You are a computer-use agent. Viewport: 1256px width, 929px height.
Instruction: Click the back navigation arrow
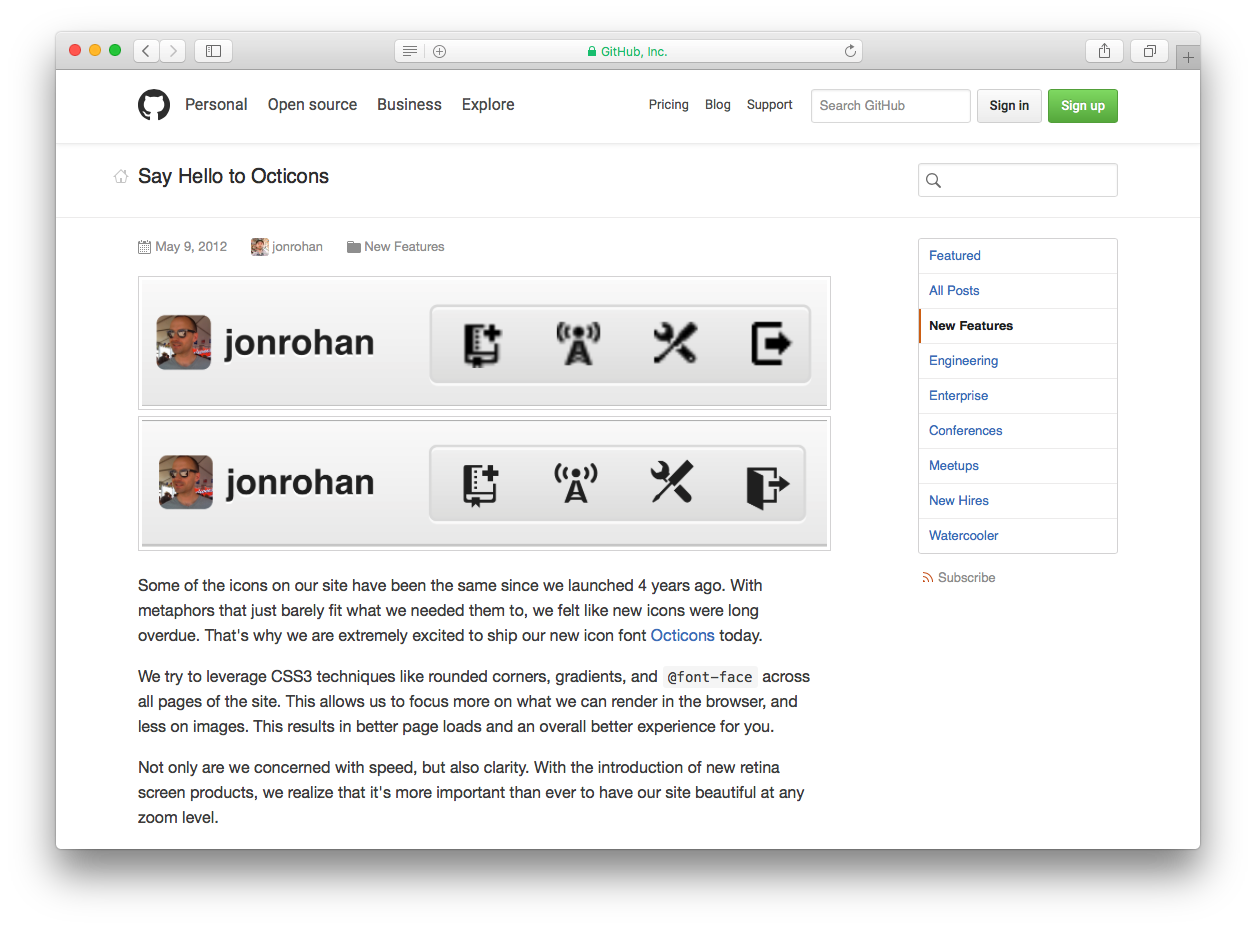(145, 50)
